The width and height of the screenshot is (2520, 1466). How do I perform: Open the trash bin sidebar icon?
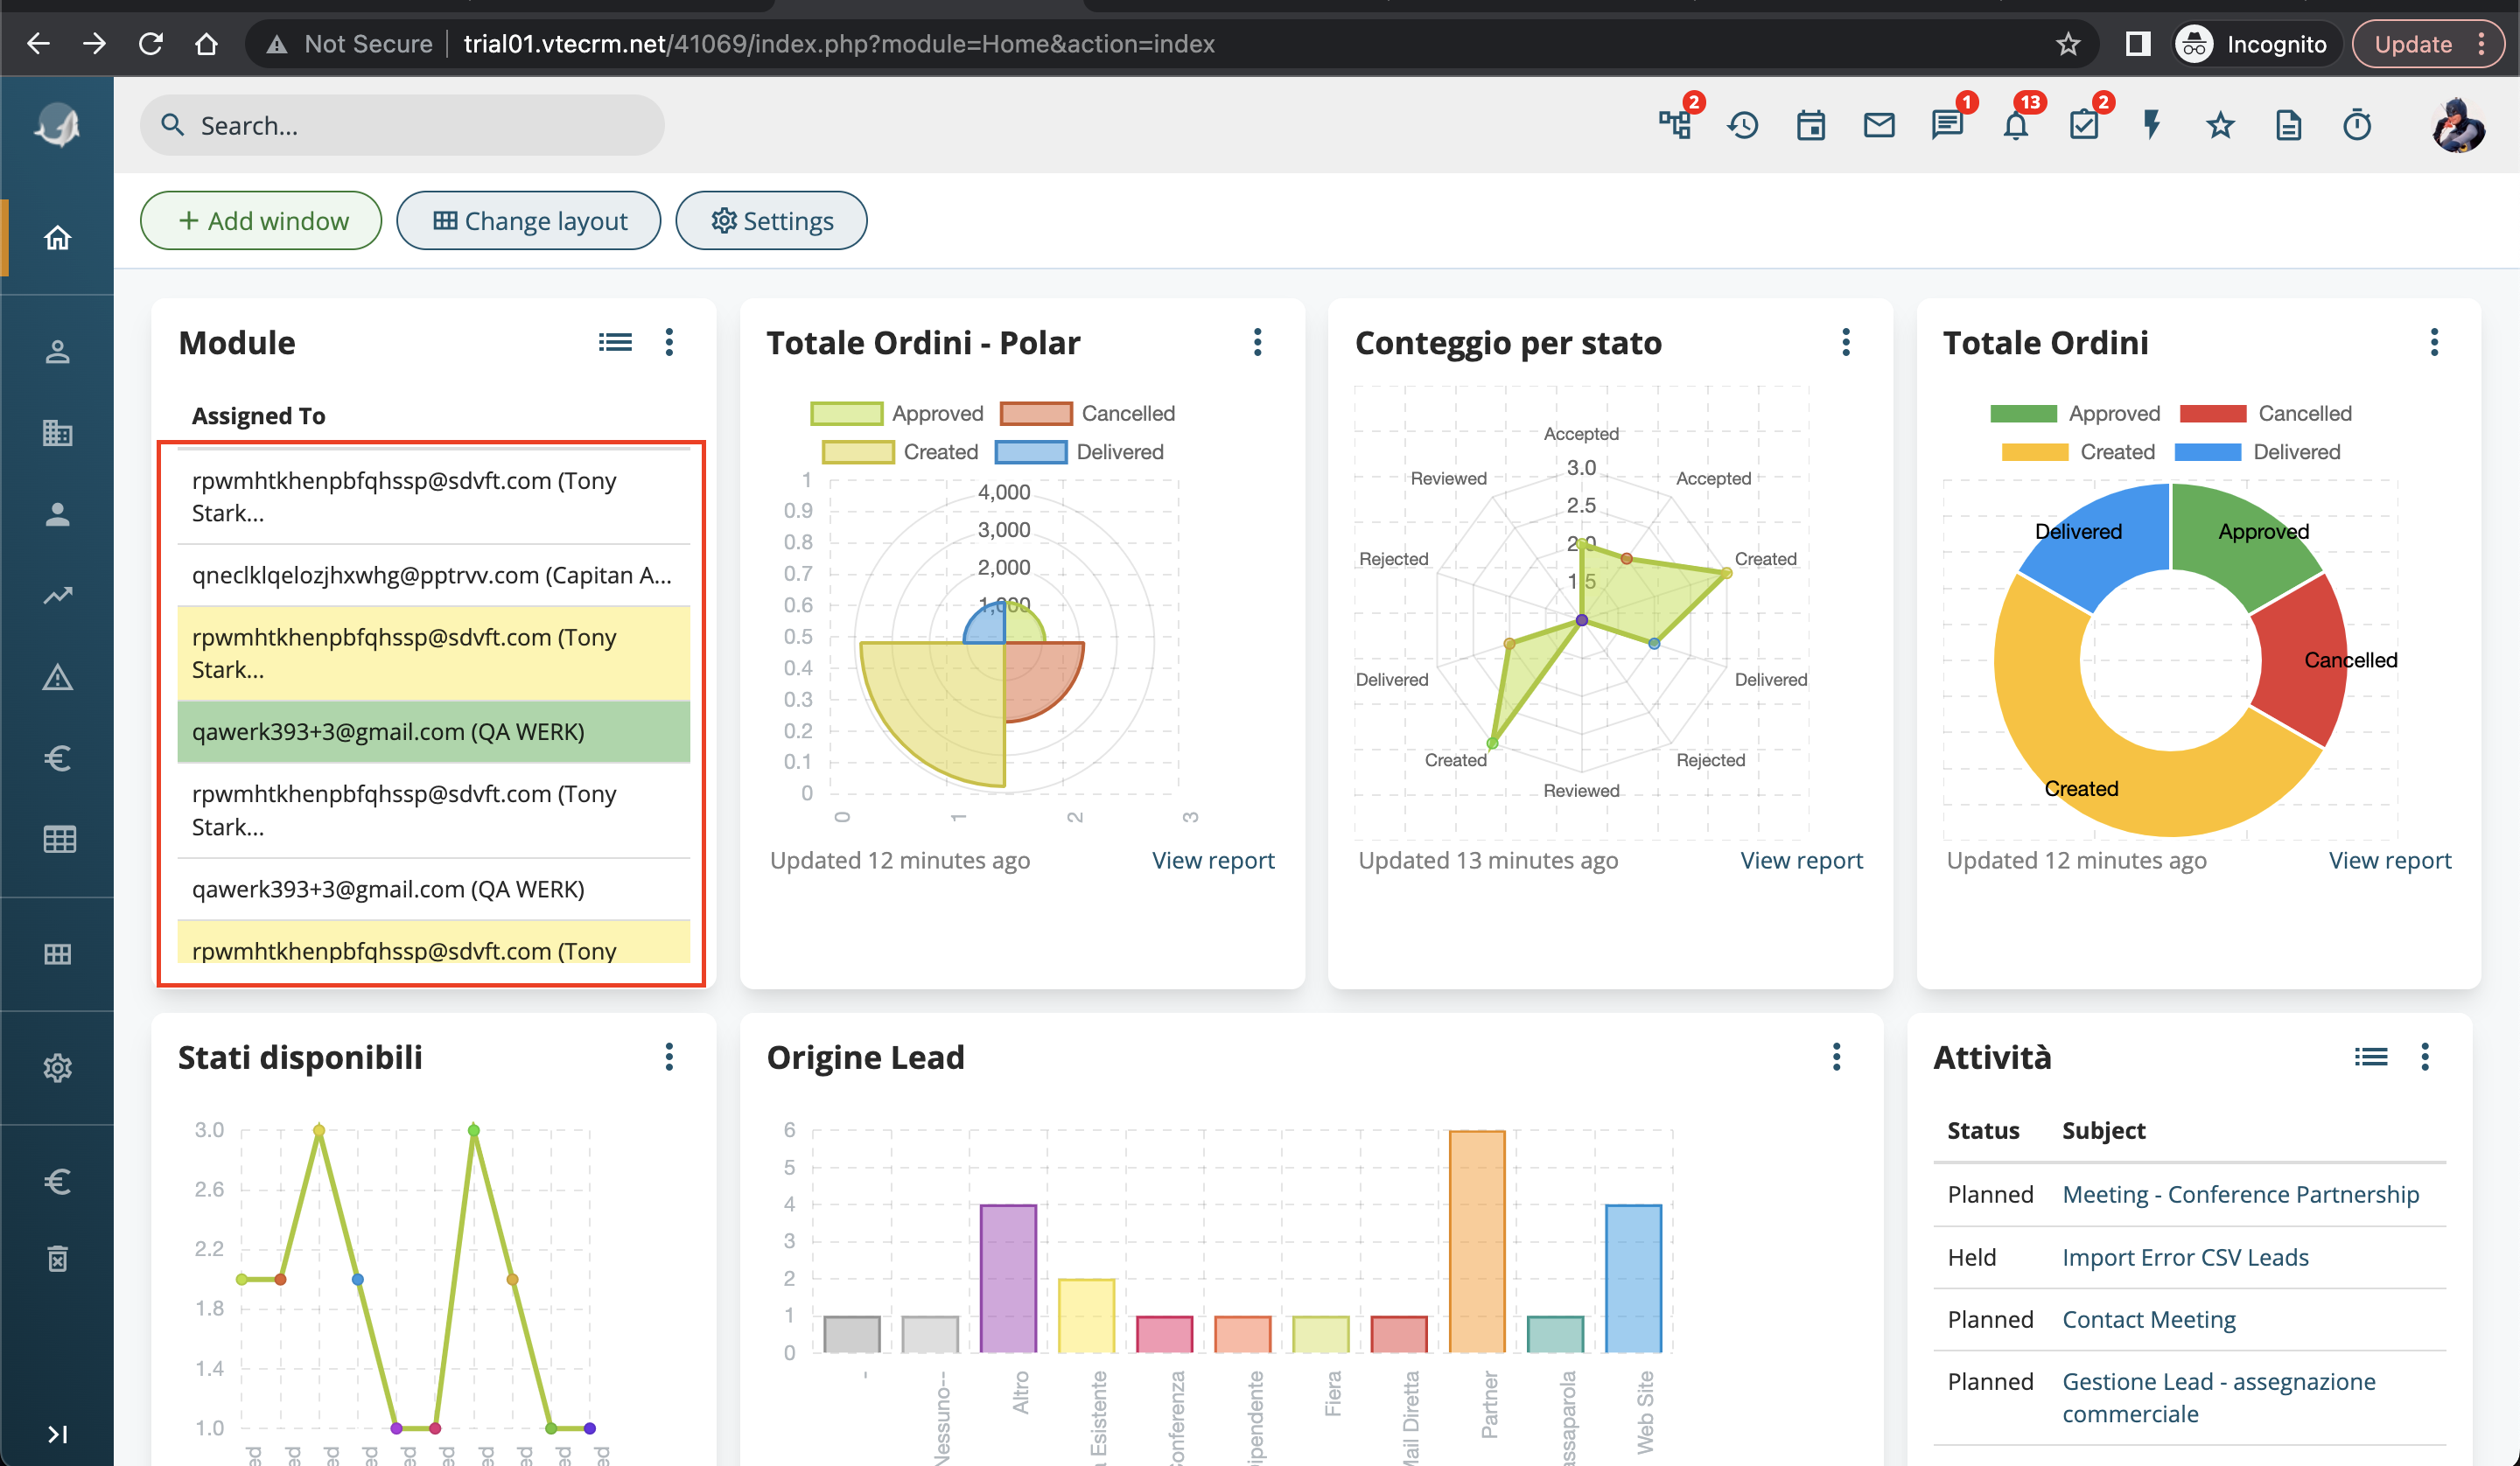pos(57,1258)
